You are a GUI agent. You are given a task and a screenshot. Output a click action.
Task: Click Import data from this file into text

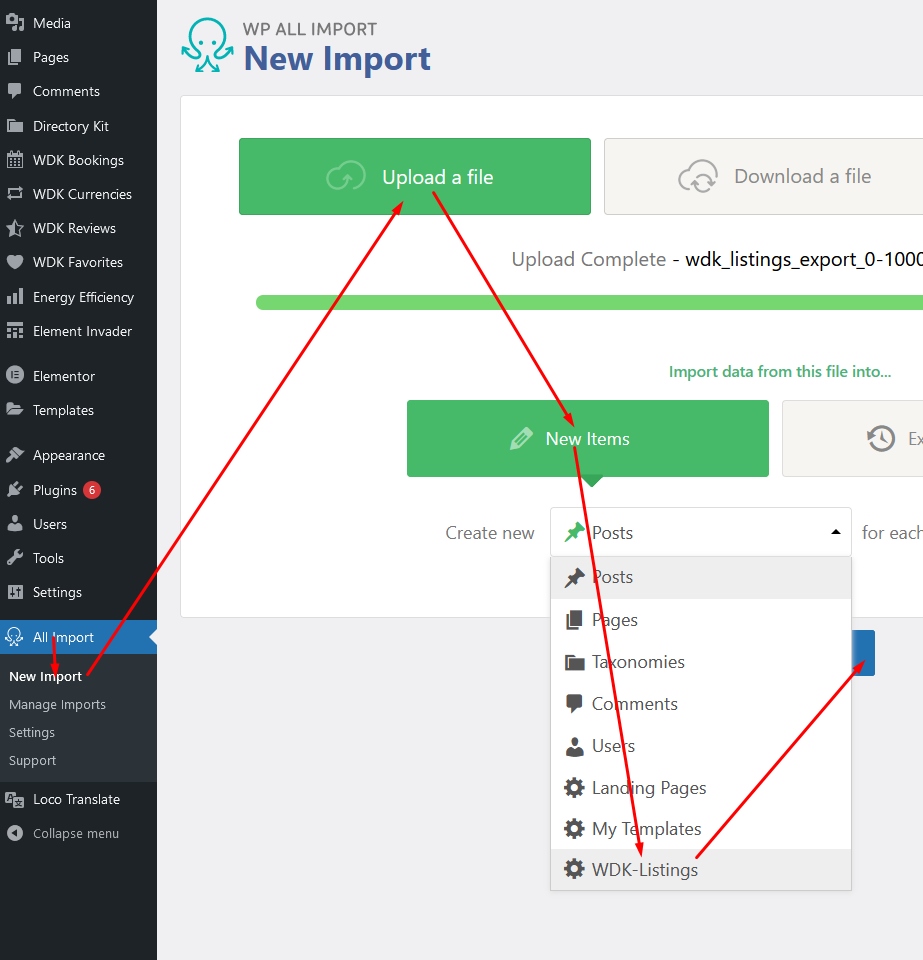click(780, 372)
